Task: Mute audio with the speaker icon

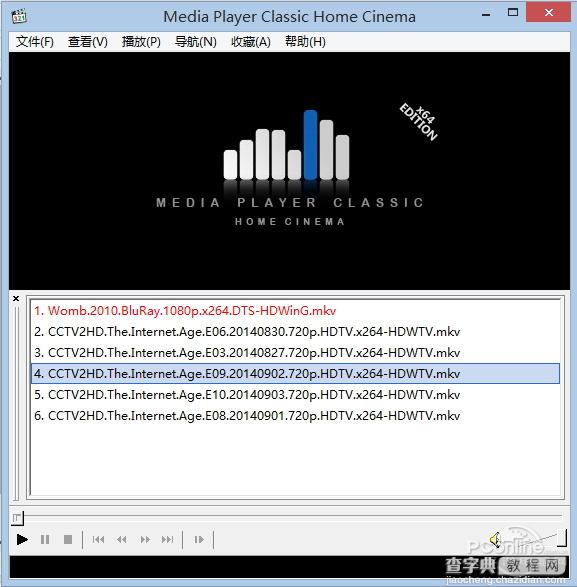Action: (496, 539)
